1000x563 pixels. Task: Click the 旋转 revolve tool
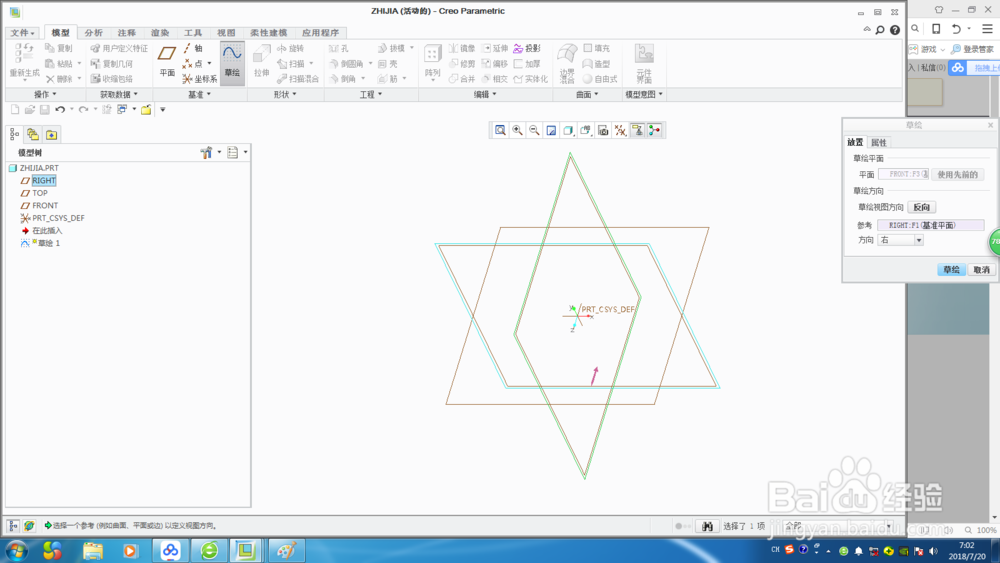pos(290,48)
